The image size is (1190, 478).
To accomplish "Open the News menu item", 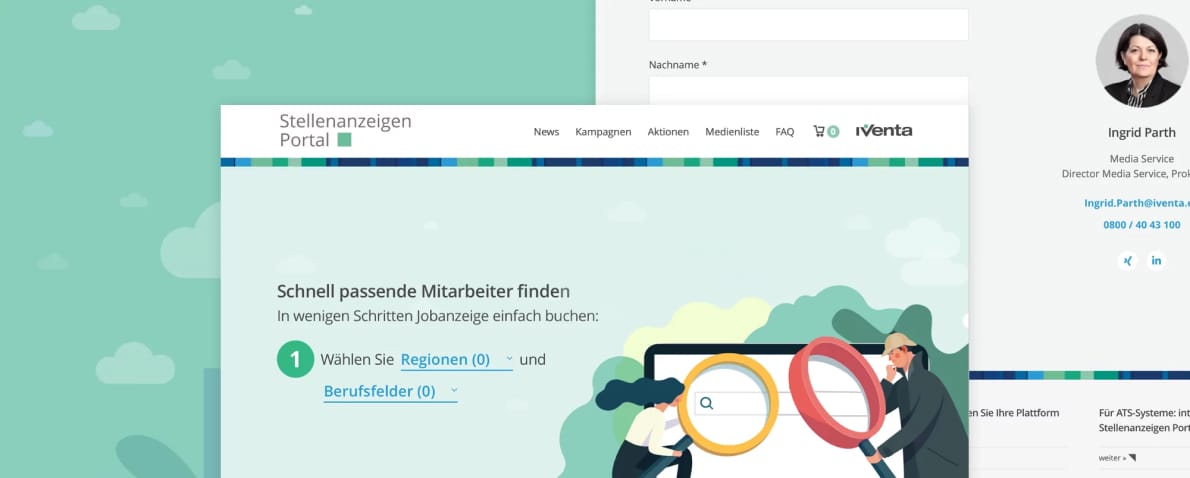I will tap(546, 131).
